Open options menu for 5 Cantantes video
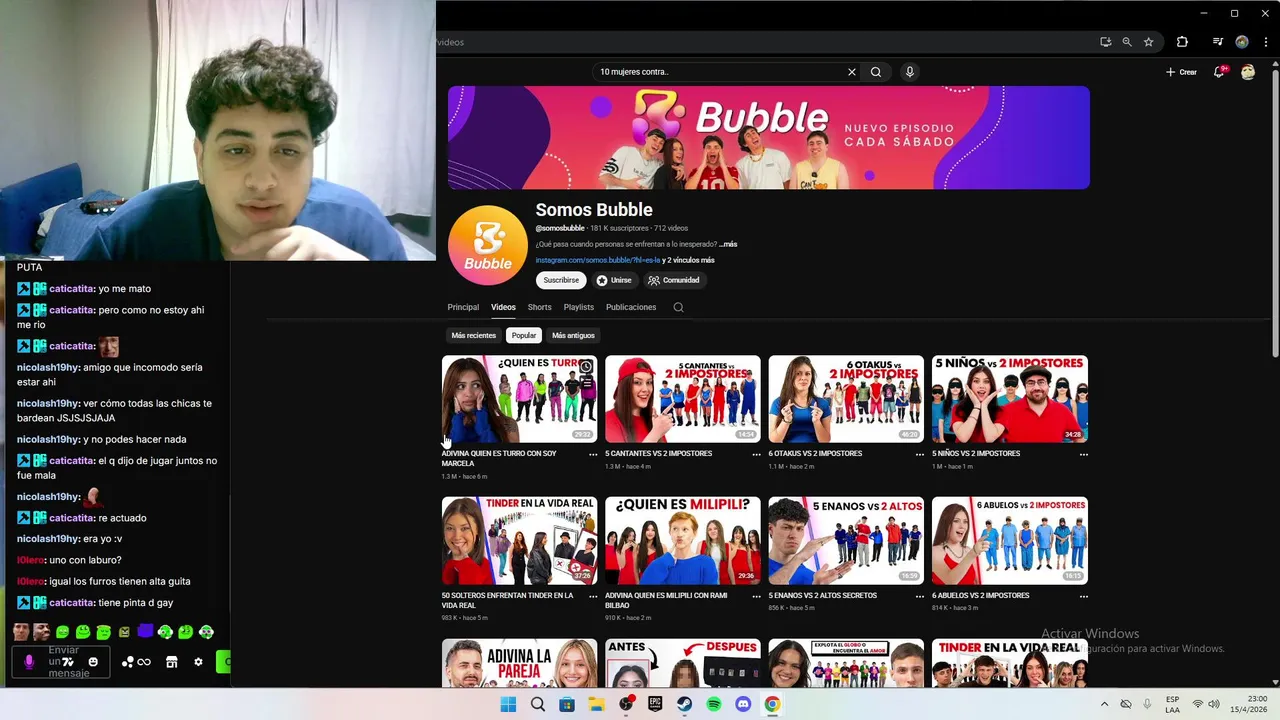 [x=756, y=454]
